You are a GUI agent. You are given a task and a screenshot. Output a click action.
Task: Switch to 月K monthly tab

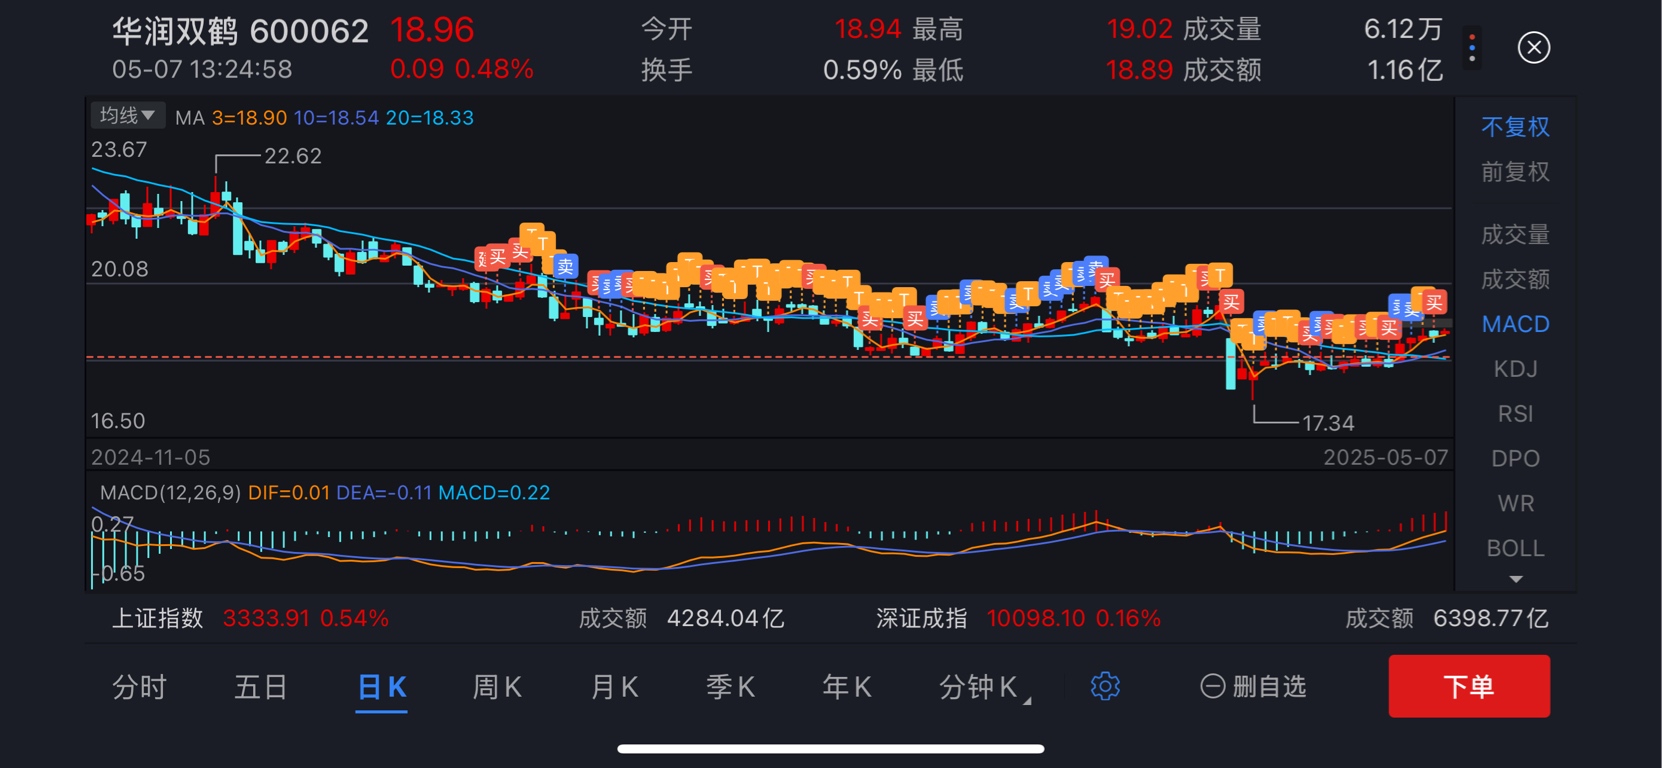pyautogui.click(x=614, y=687)
